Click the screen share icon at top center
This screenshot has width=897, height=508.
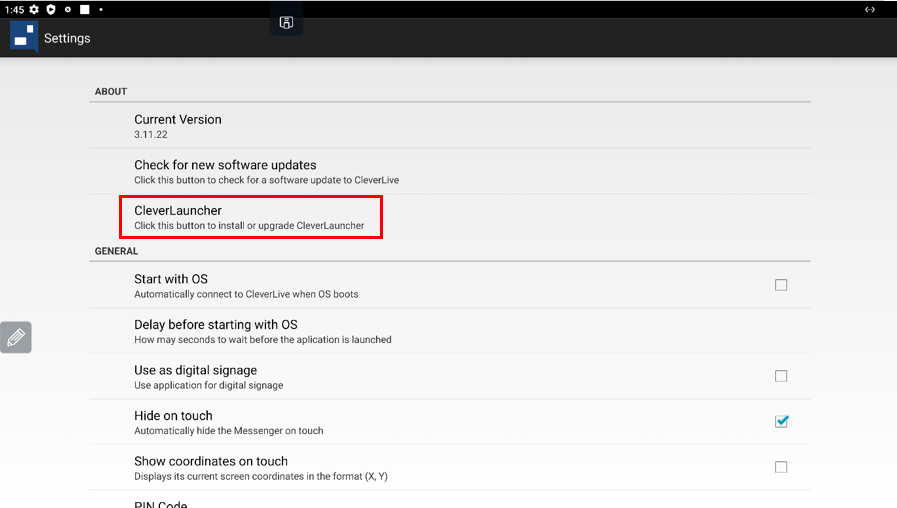pyautogui.click(x=286, y=22)
